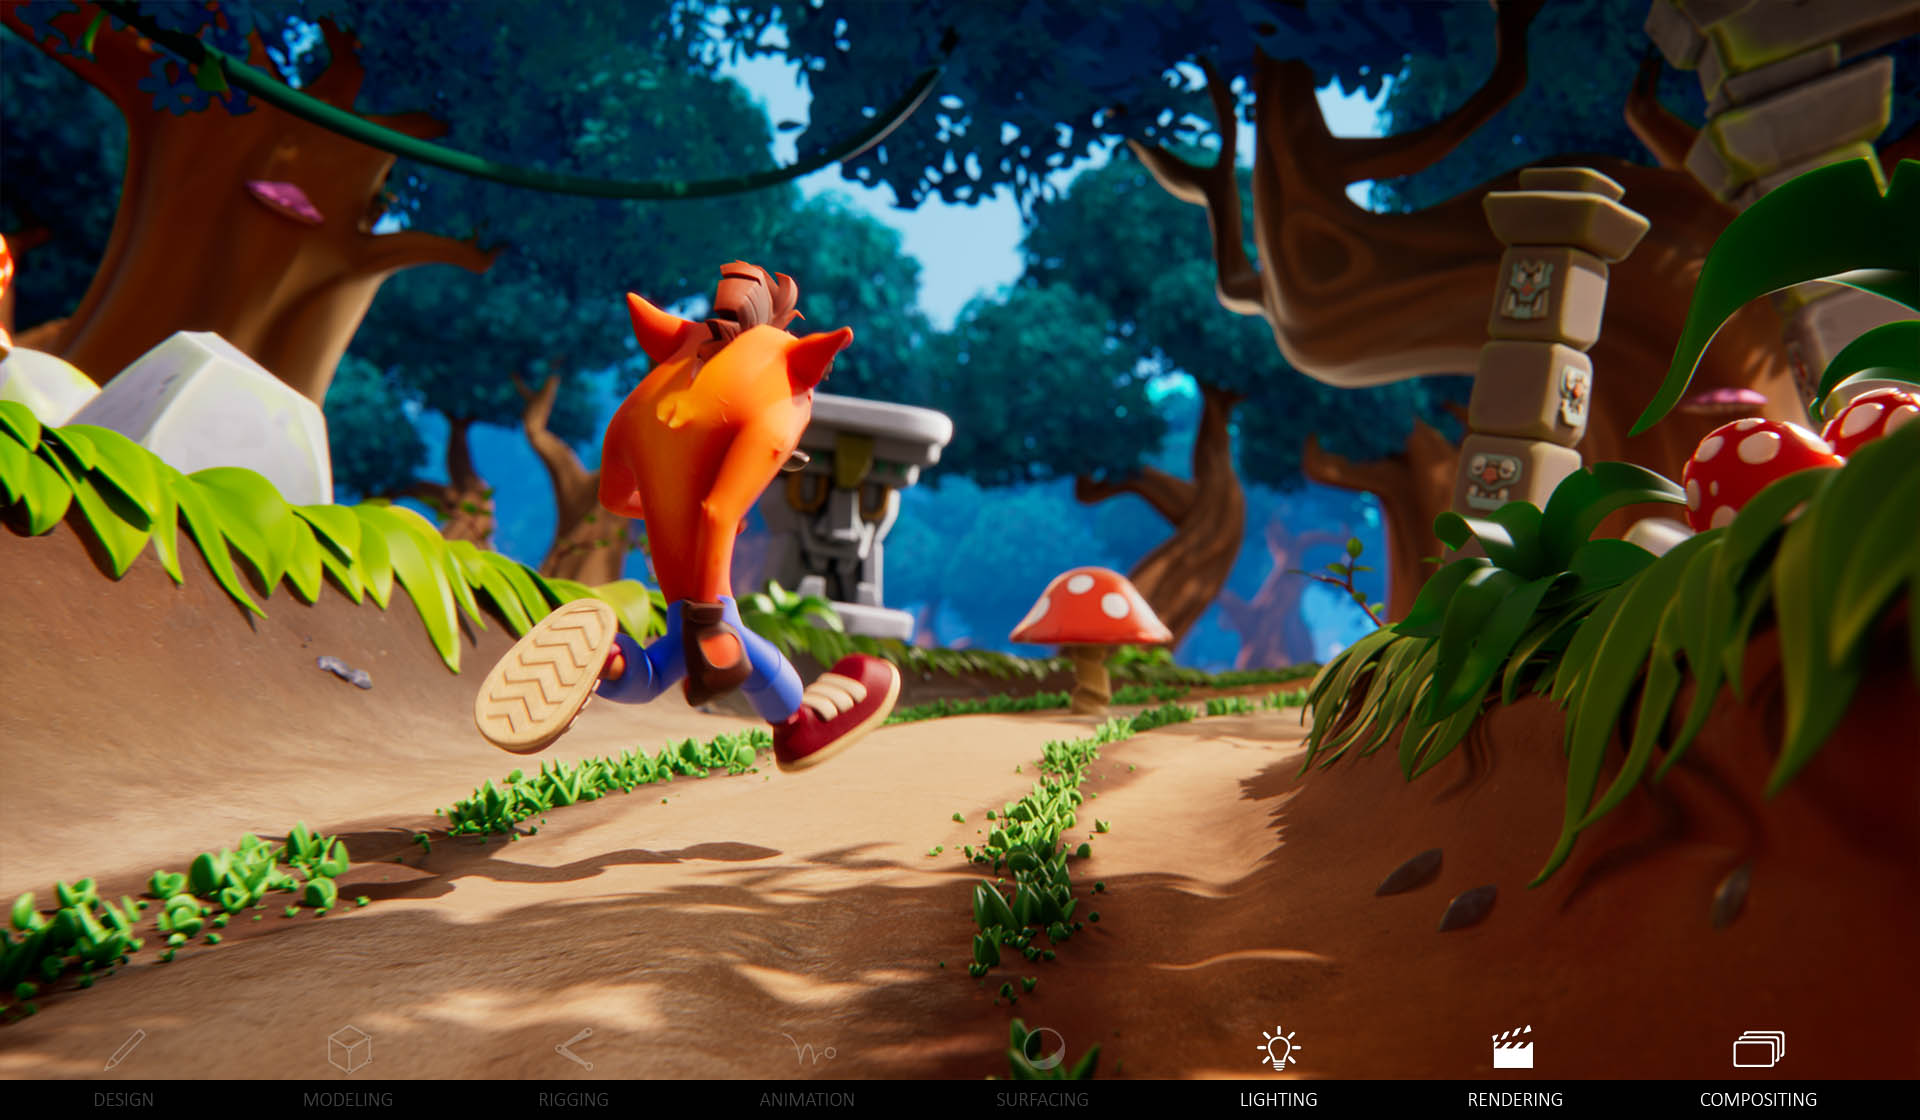The image size is (1920, 1120).
Task: Show the SURFACING stage
Action: tap(1042, 1099)
